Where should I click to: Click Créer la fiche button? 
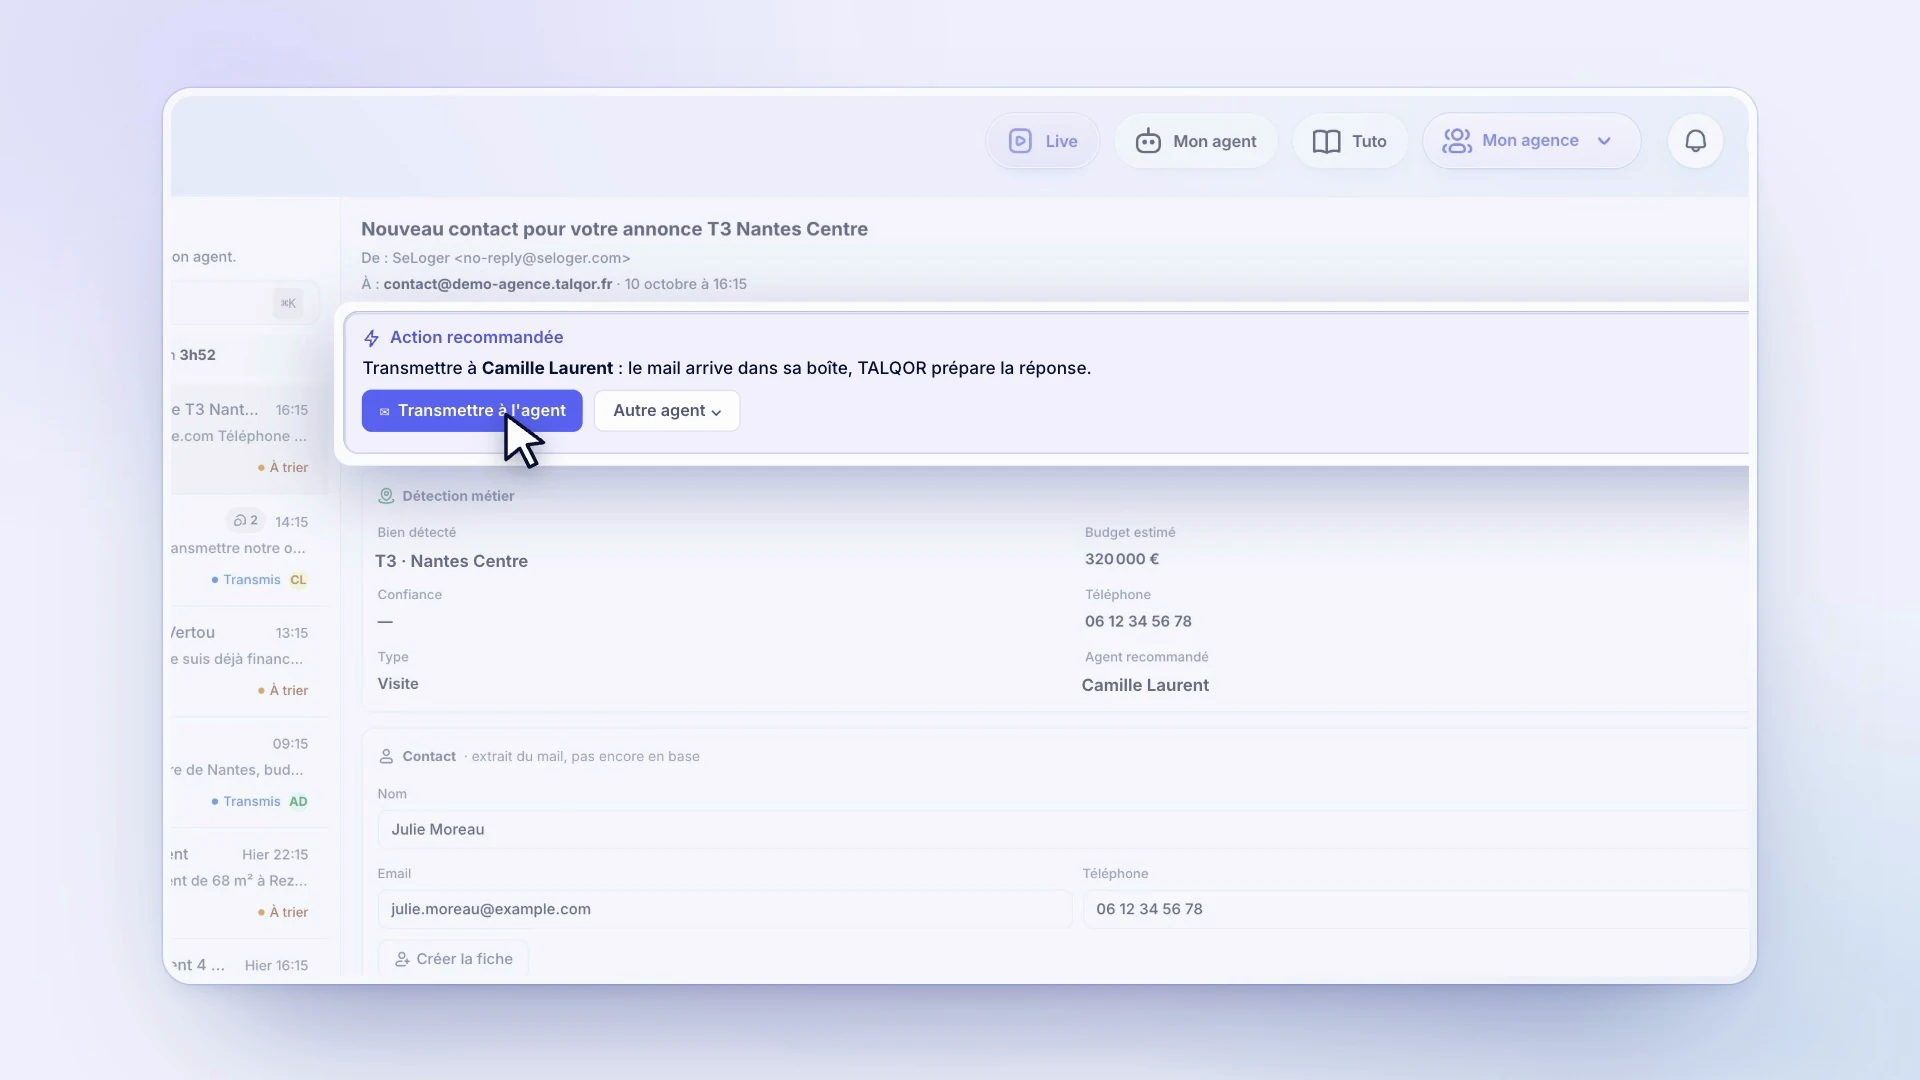pyautogui.click(x=453, y=959)
